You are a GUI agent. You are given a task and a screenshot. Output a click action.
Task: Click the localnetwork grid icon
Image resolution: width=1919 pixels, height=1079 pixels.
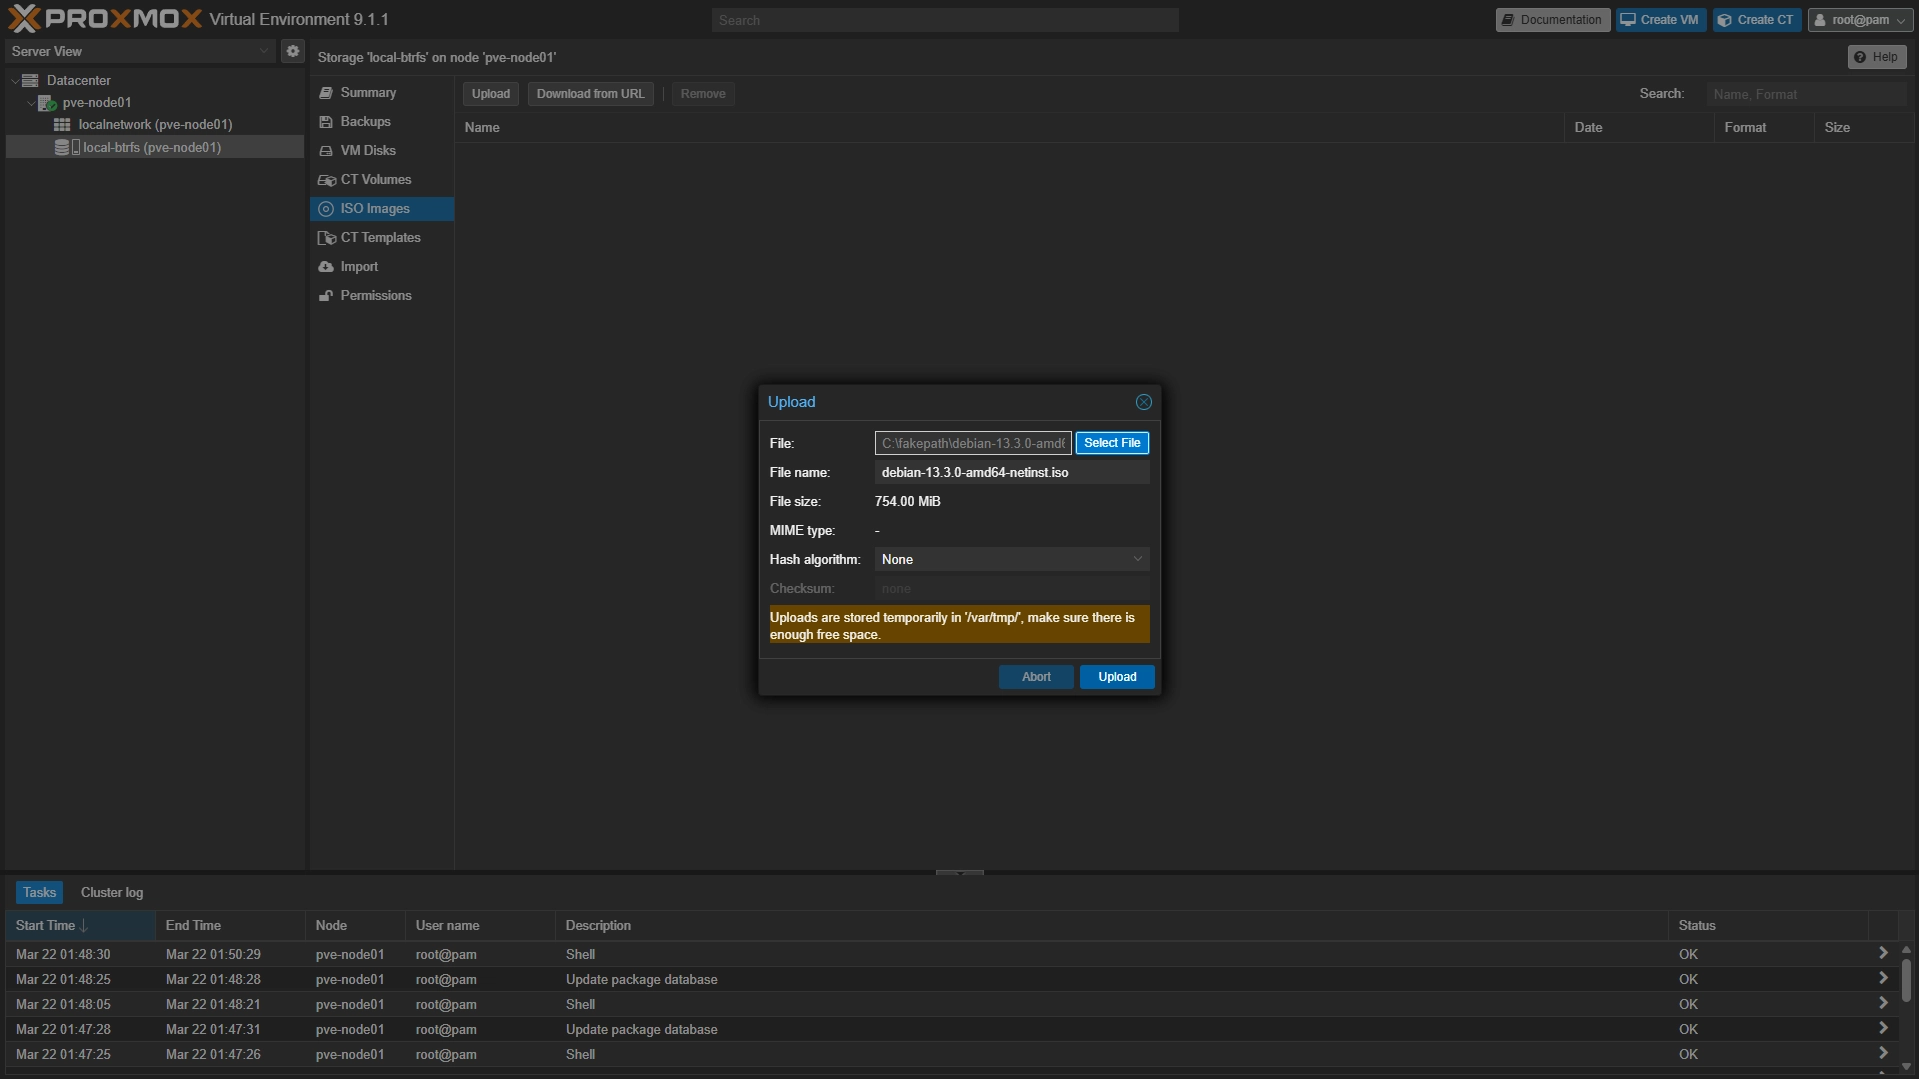[62, 125]
